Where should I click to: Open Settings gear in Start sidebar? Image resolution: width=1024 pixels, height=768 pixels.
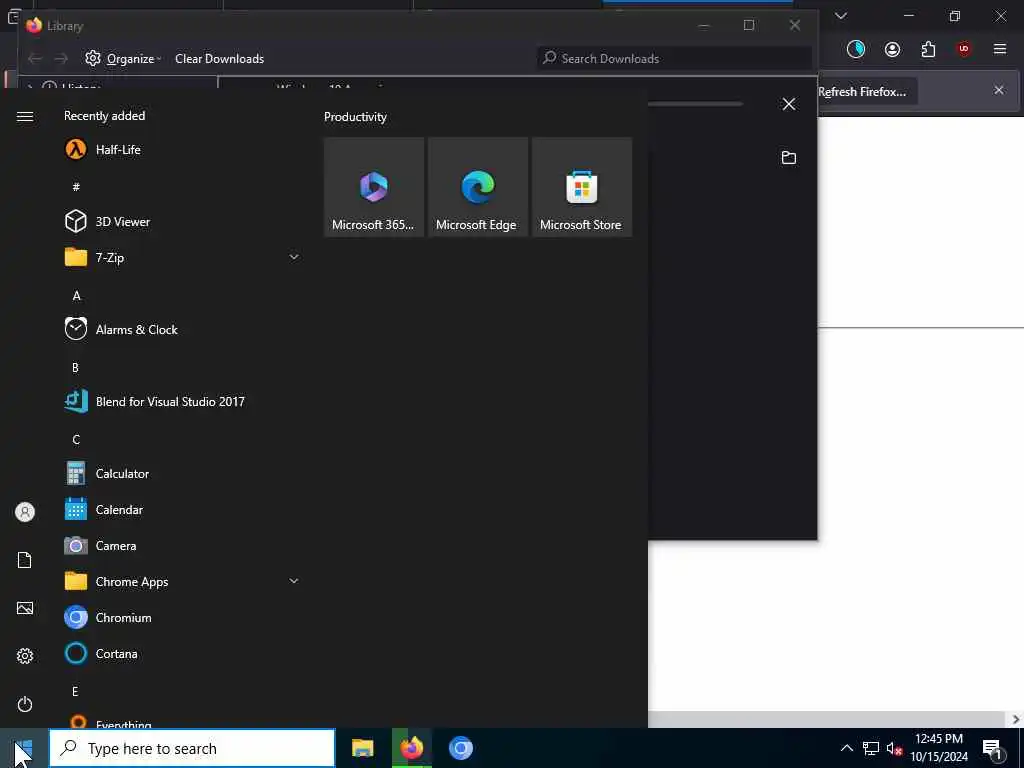tap(25, 656)
